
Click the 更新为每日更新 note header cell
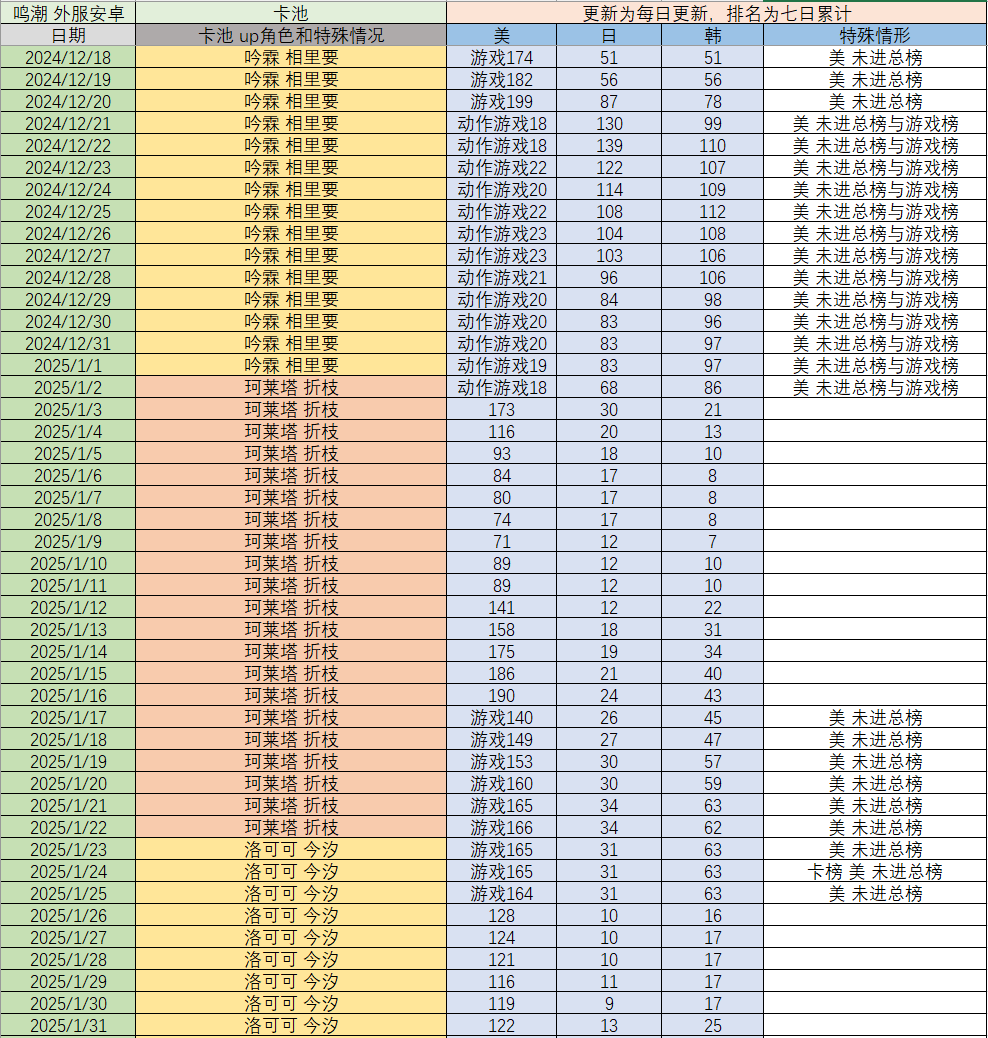716,13
